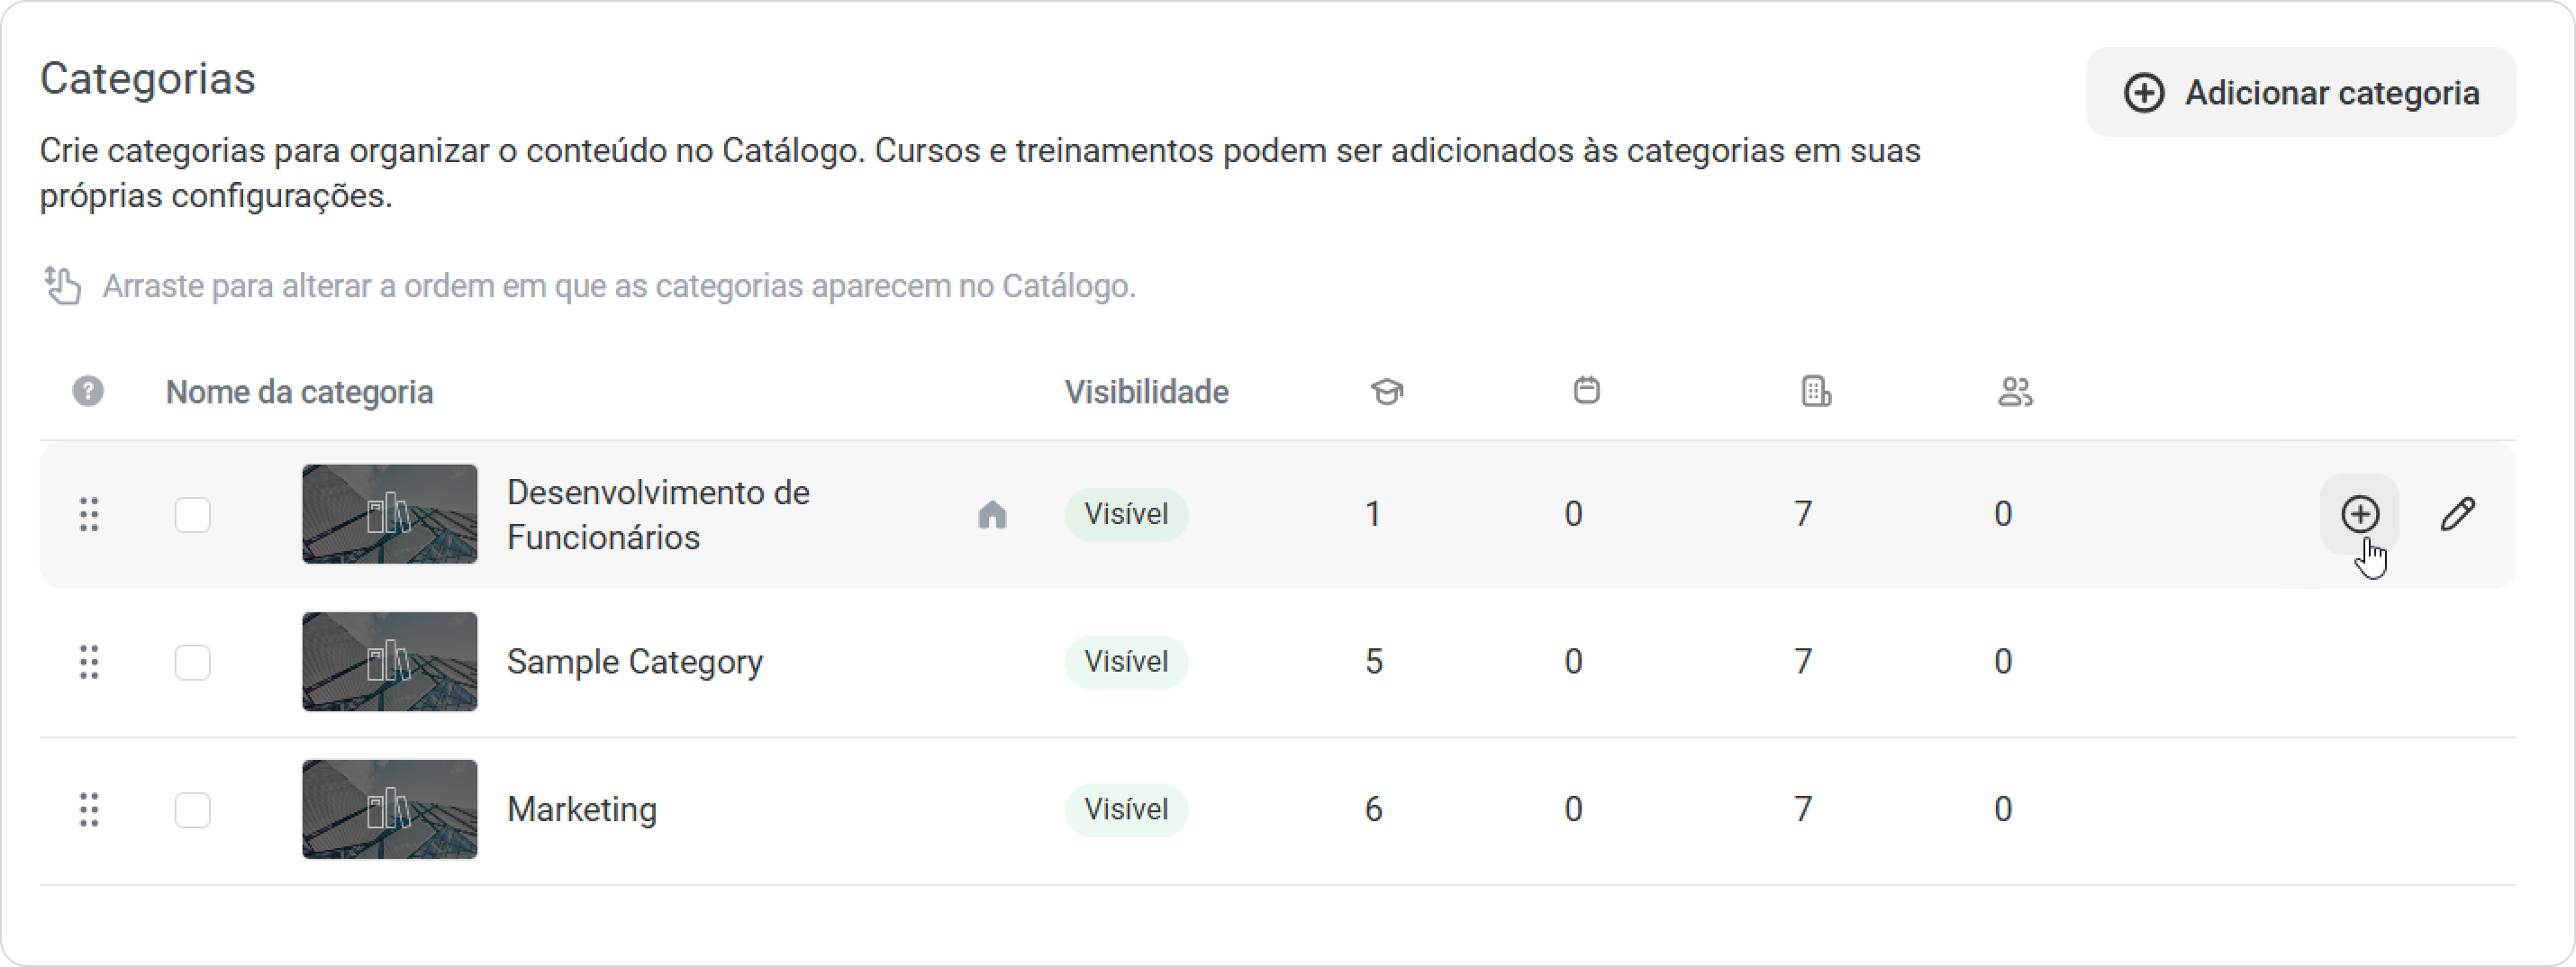Click the Adicionar categoria button
The image size is (2576, 967).
[2300, 92]
